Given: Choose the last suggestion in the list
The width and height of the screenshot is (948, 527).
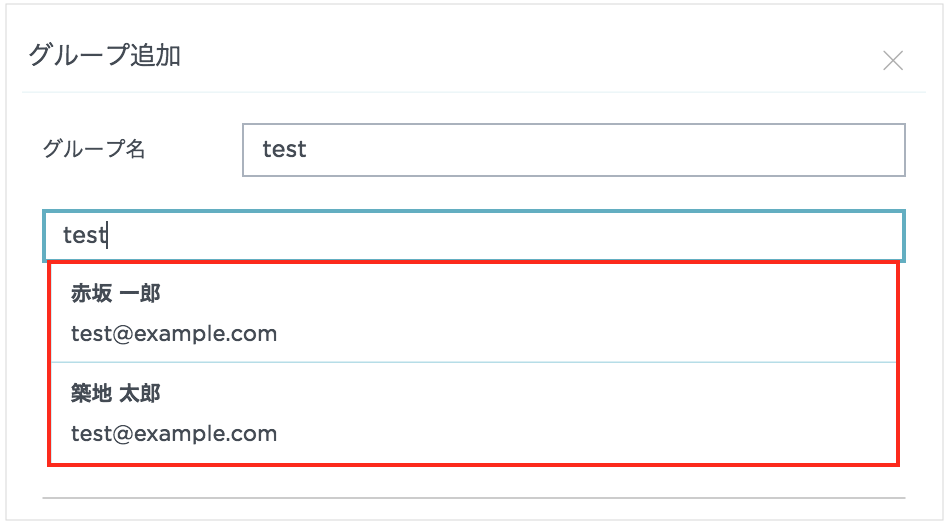Looking at the screenshot, I should point(473,413).
